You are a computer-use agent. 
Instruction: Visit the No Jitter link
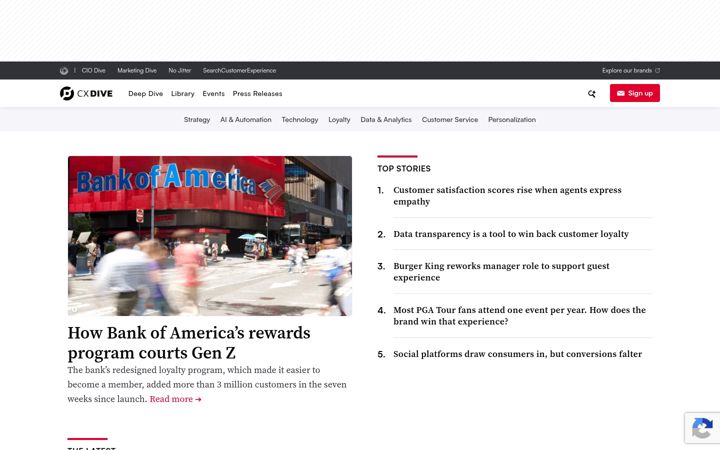180,71
